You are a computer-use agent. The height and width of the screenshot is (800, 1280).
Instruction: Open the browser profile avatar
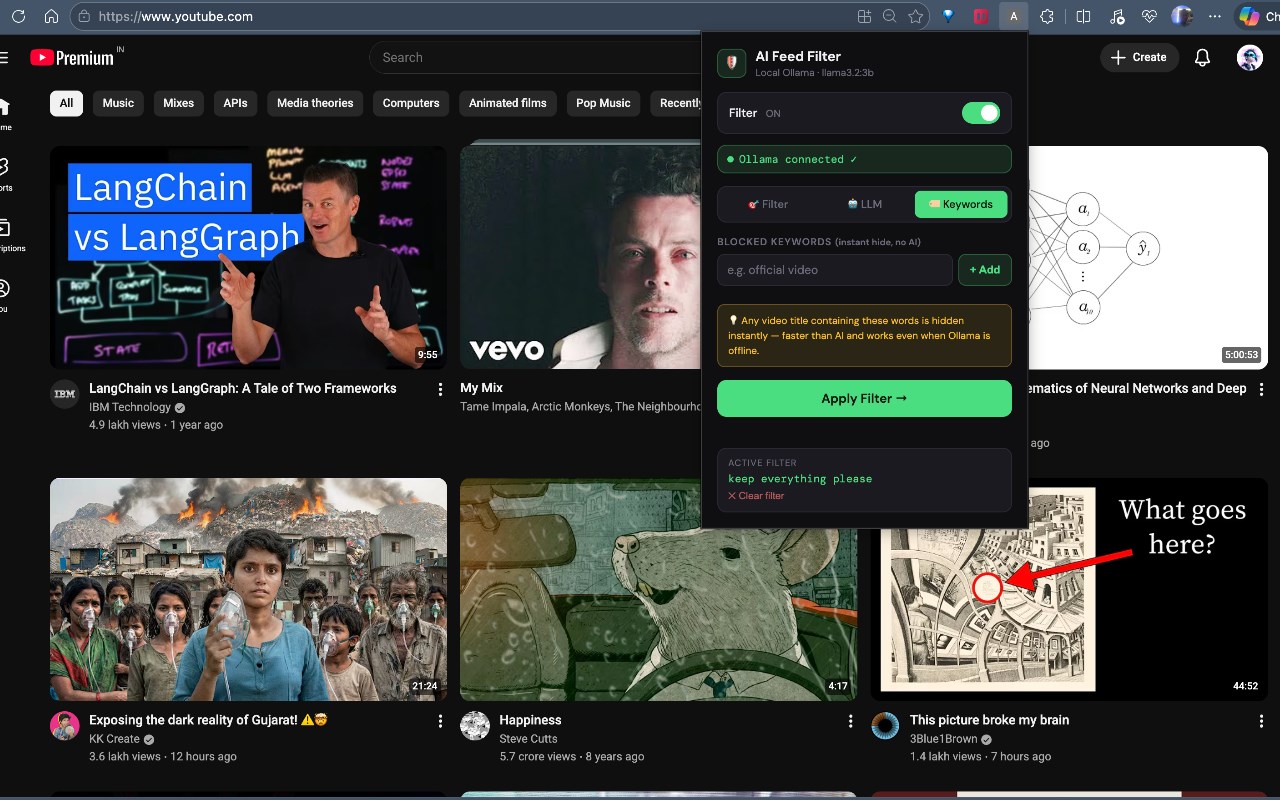(1182, 16)
